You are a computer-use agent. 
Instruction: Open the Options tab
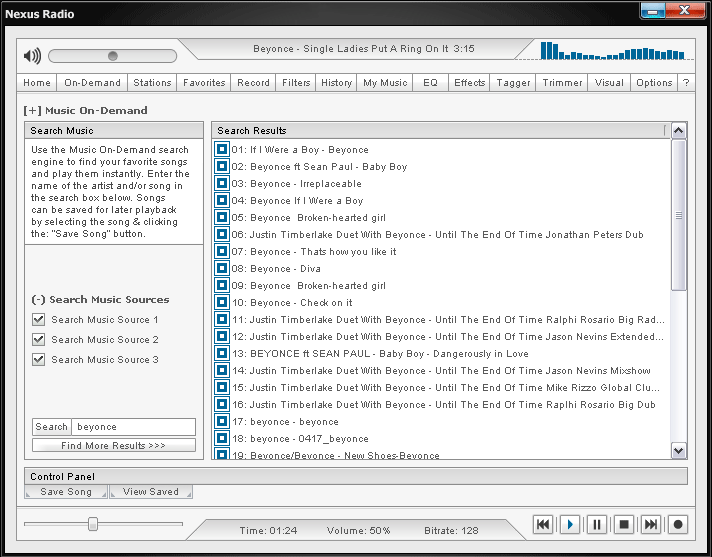point(654,83)
